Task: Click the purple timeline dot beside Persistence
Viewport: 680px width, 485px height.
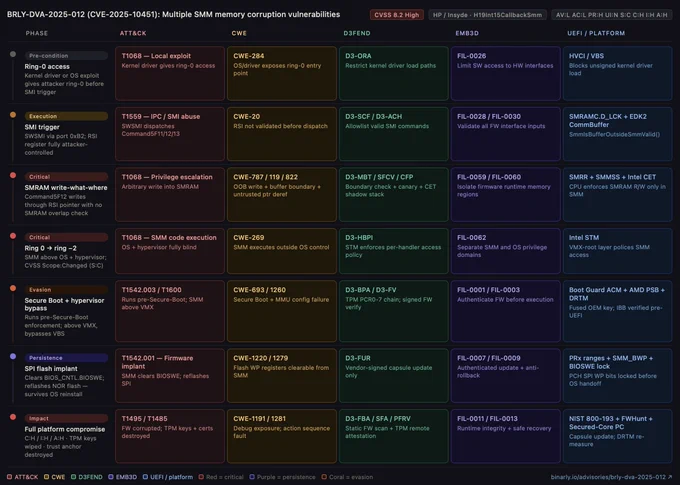Action: [13, 356]
